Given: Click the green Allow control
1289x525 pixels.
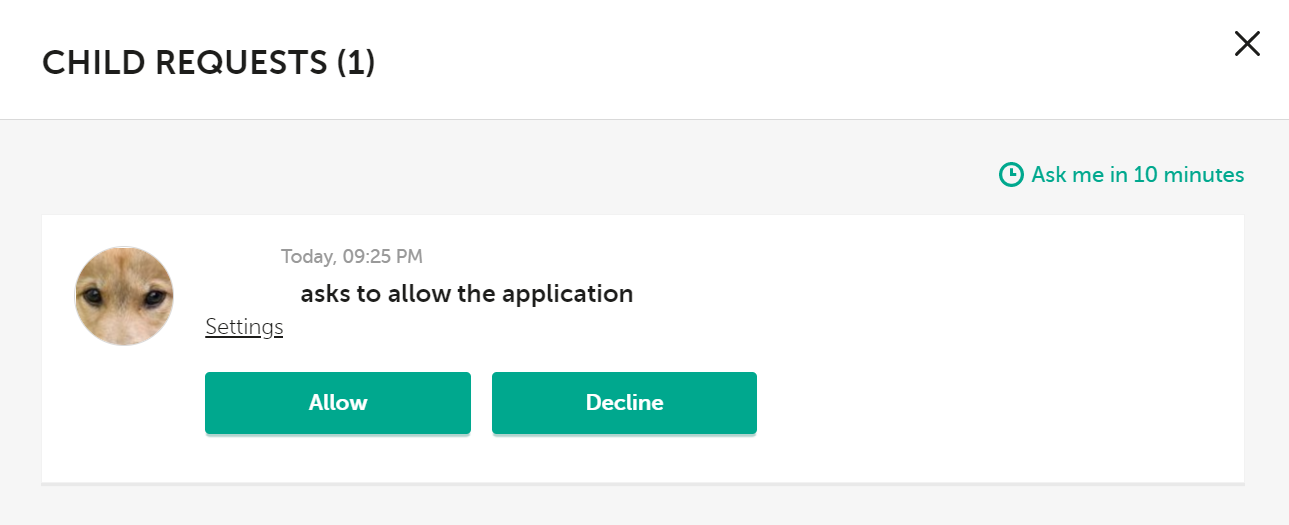Looking at the screenshot, I should click(337, 403).
